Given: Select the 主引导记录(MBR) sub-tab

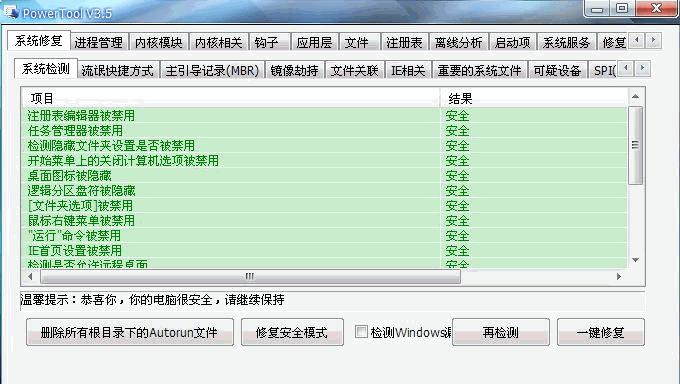Looking at the screenshot, I should click(212, 70).
